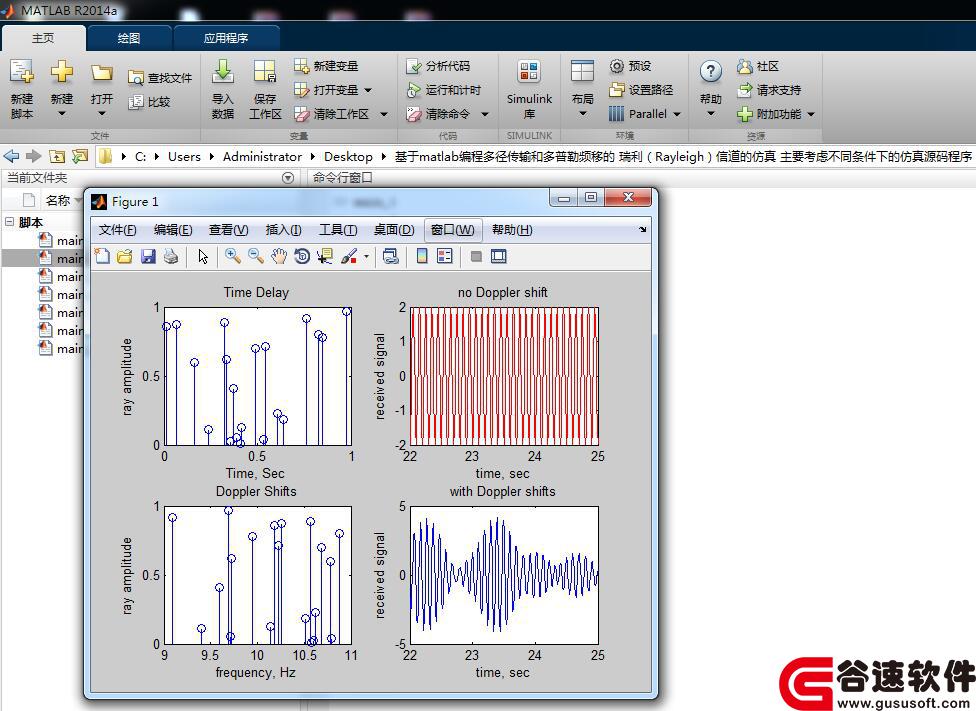Click 比较 button in ribbon
This screenshot has height=711, width=976.
point(149,102)
